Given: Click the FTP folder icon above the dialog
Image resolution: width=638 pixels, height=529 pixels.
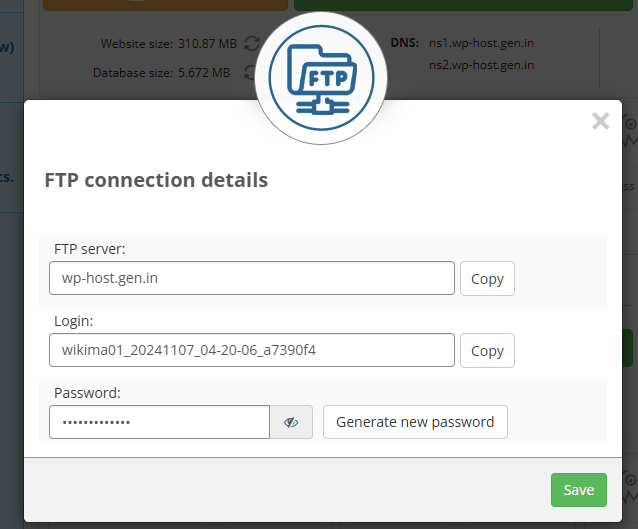Looking at the screenshot, I should click(x=321, y=78).
